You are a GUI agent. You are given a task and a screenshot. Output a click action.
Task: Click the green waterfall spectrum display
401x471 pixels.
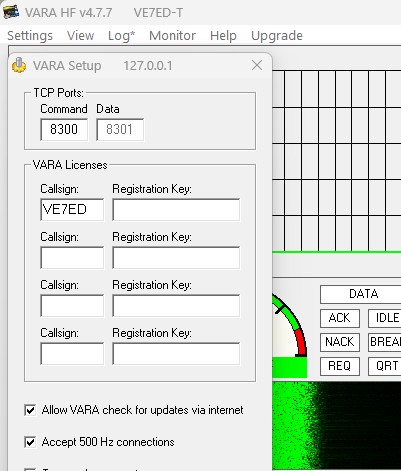coord(337,426)
